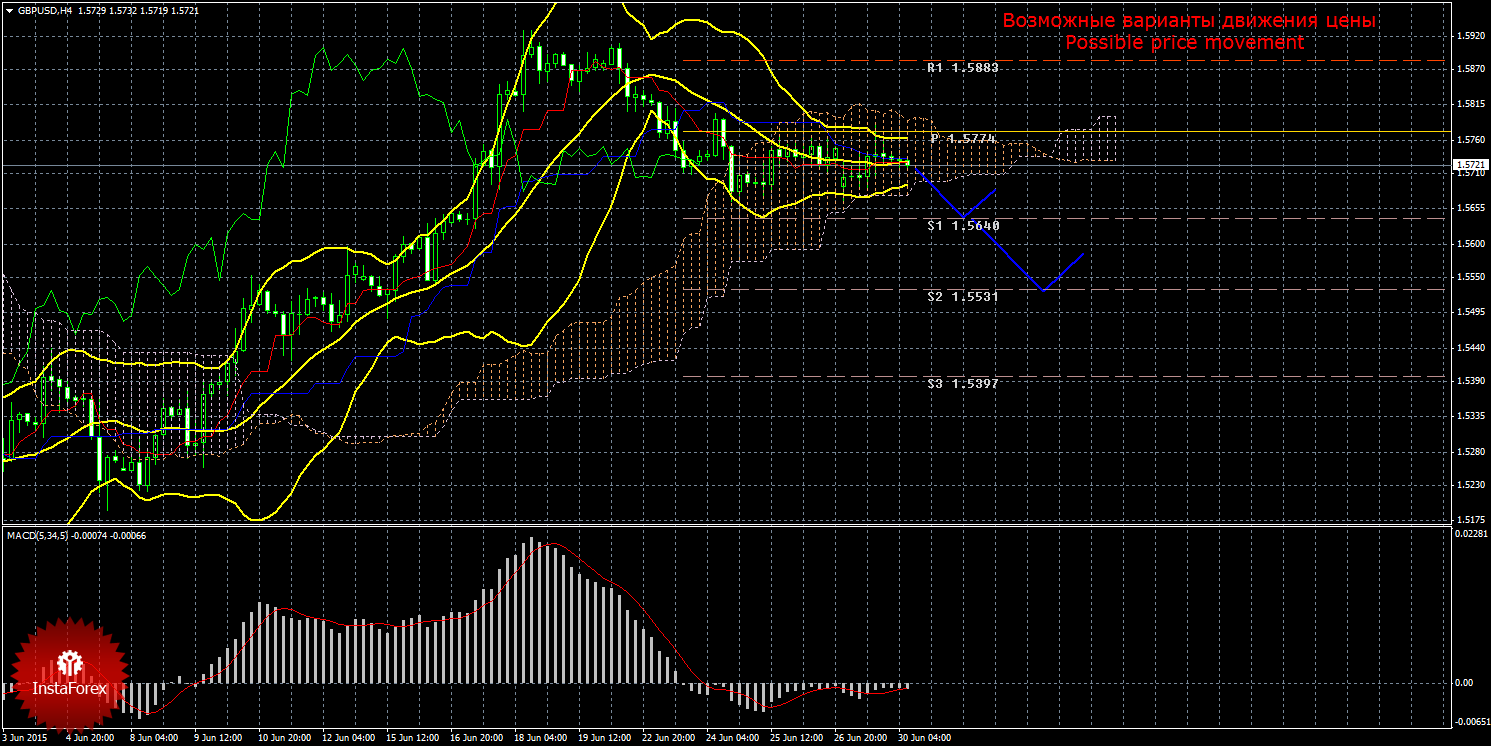Click the S1 1.5640 support level label
Image resolution: width=1491 pixels, height=746 pixels.
coord(962,226)
